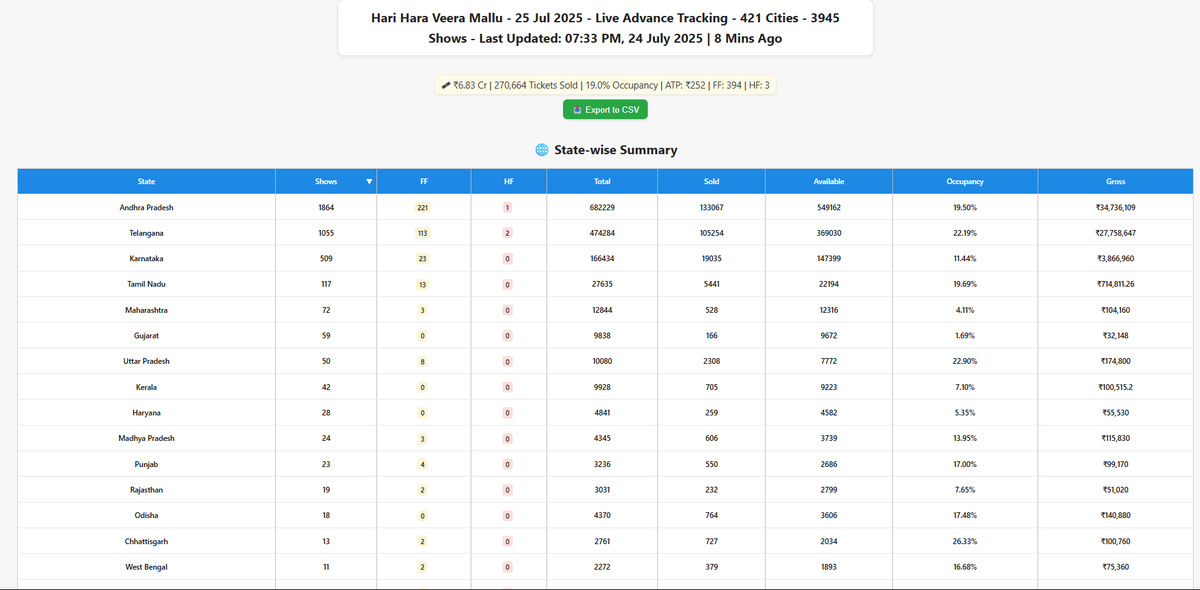Select the Uttar Pradesh row label
Screen dimensions: 1200x590
click(147, 361)
